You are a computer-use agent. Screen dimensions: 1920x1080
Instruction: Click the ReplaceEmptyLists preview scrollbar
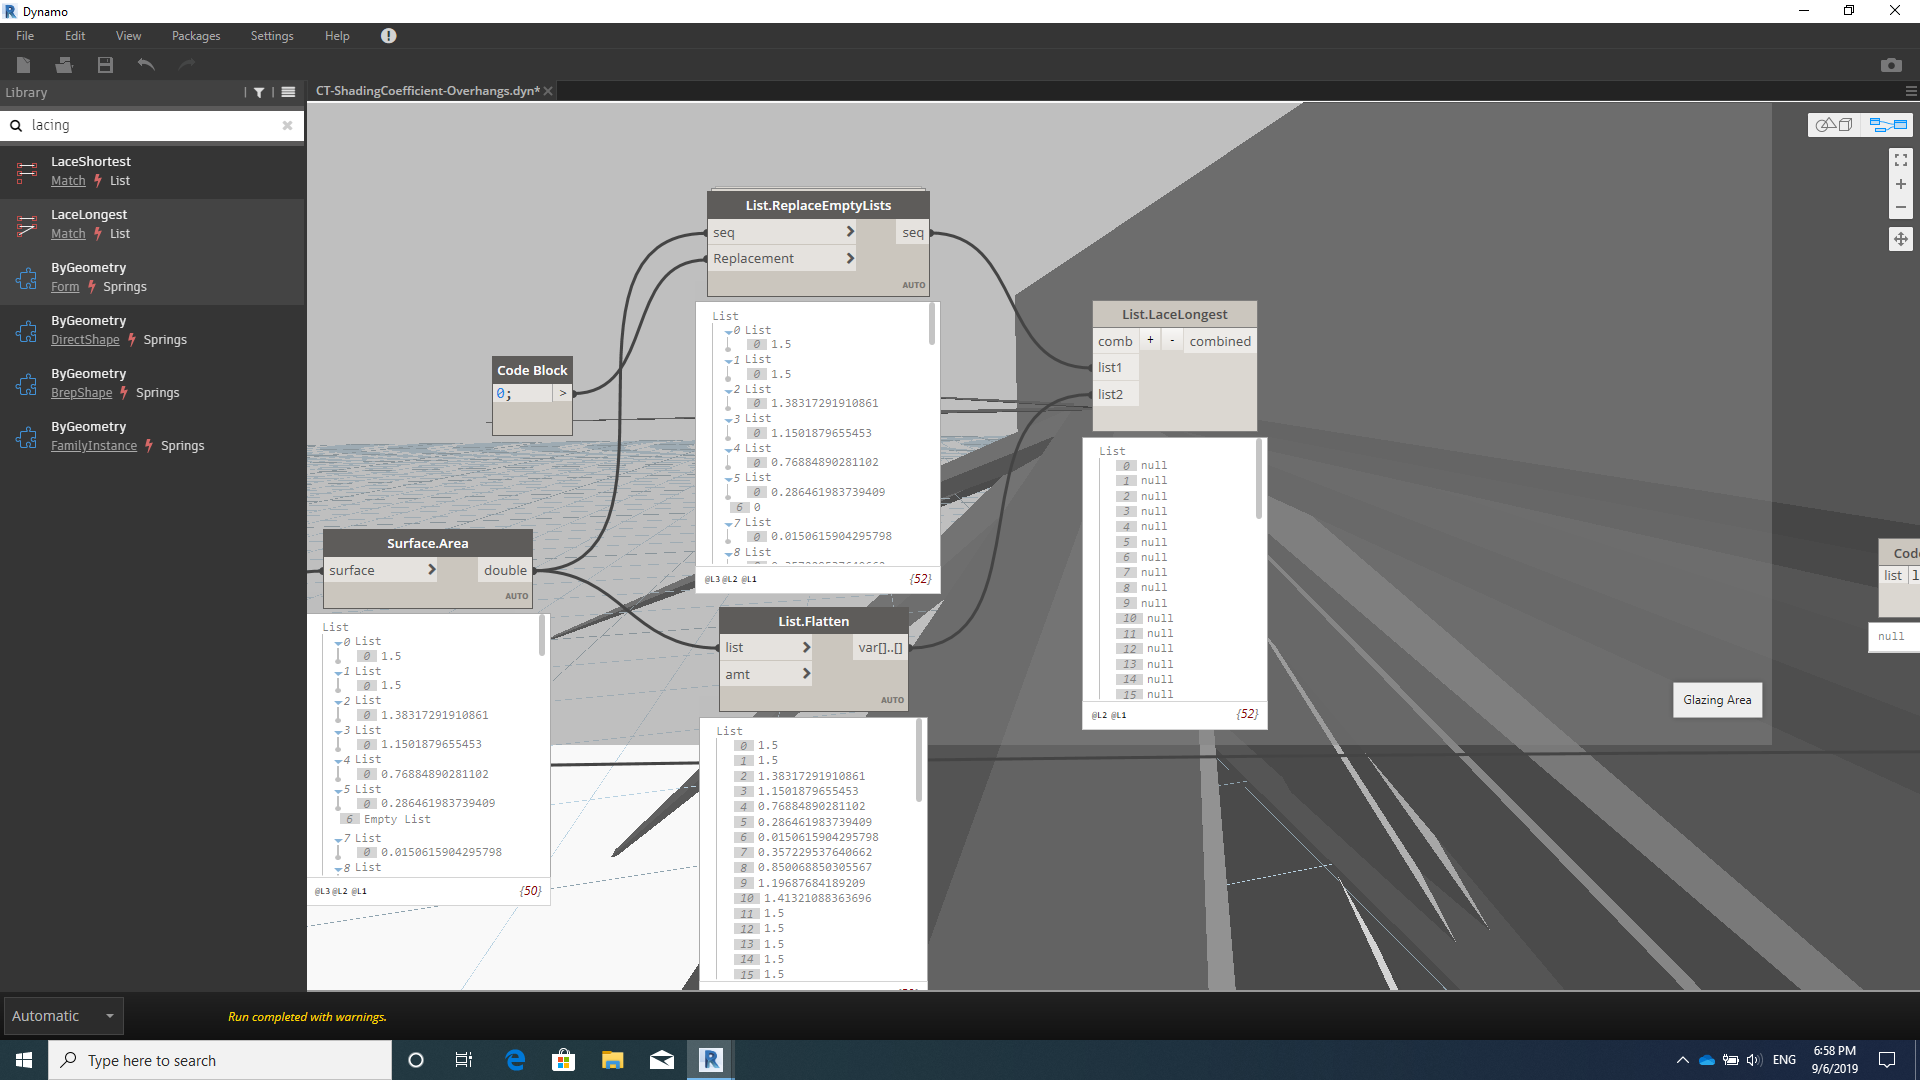(x=933, y=325)
